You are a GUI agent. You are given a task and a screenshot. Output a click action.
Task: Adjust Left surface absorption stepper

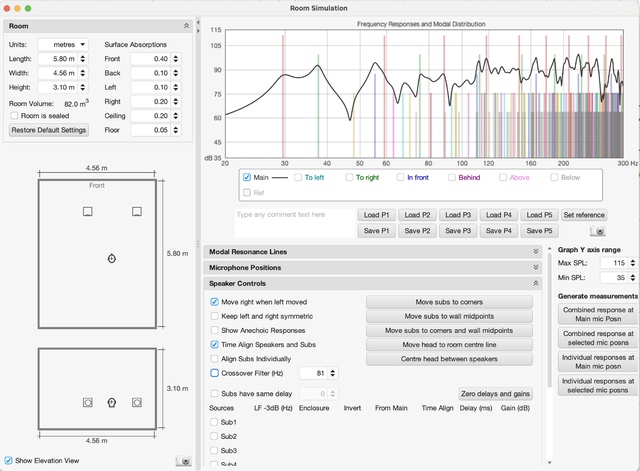point(176,87)
